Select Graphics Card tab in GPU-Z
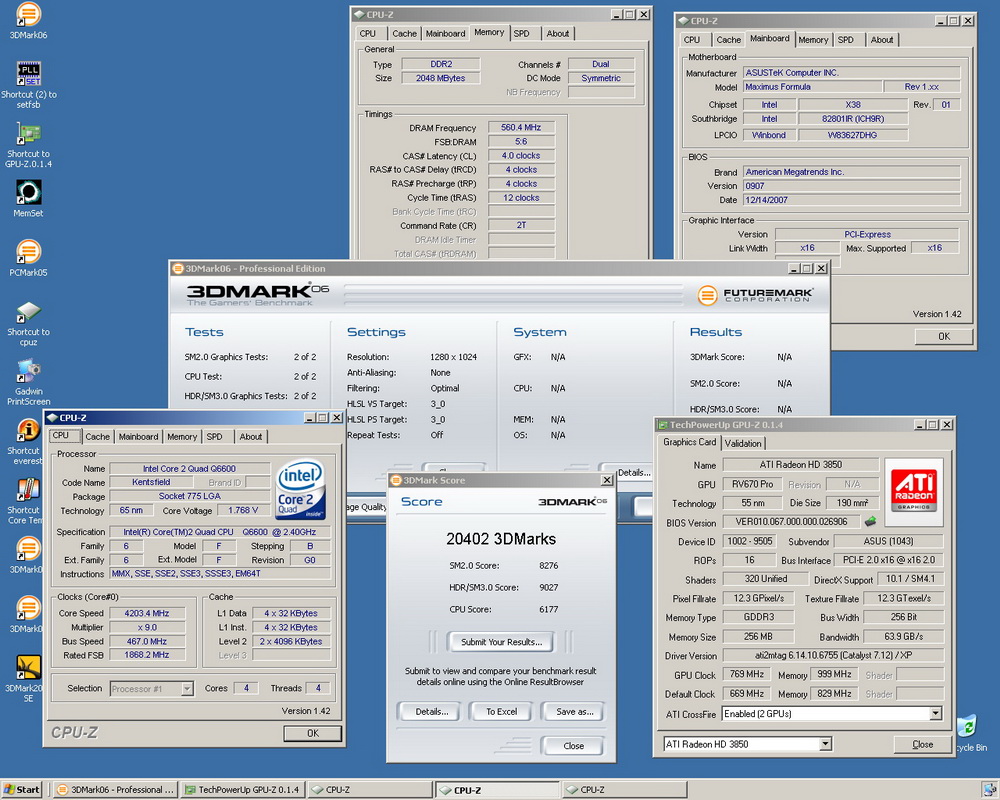This screenshot has width=1000, height=800. tap(689, 442)
